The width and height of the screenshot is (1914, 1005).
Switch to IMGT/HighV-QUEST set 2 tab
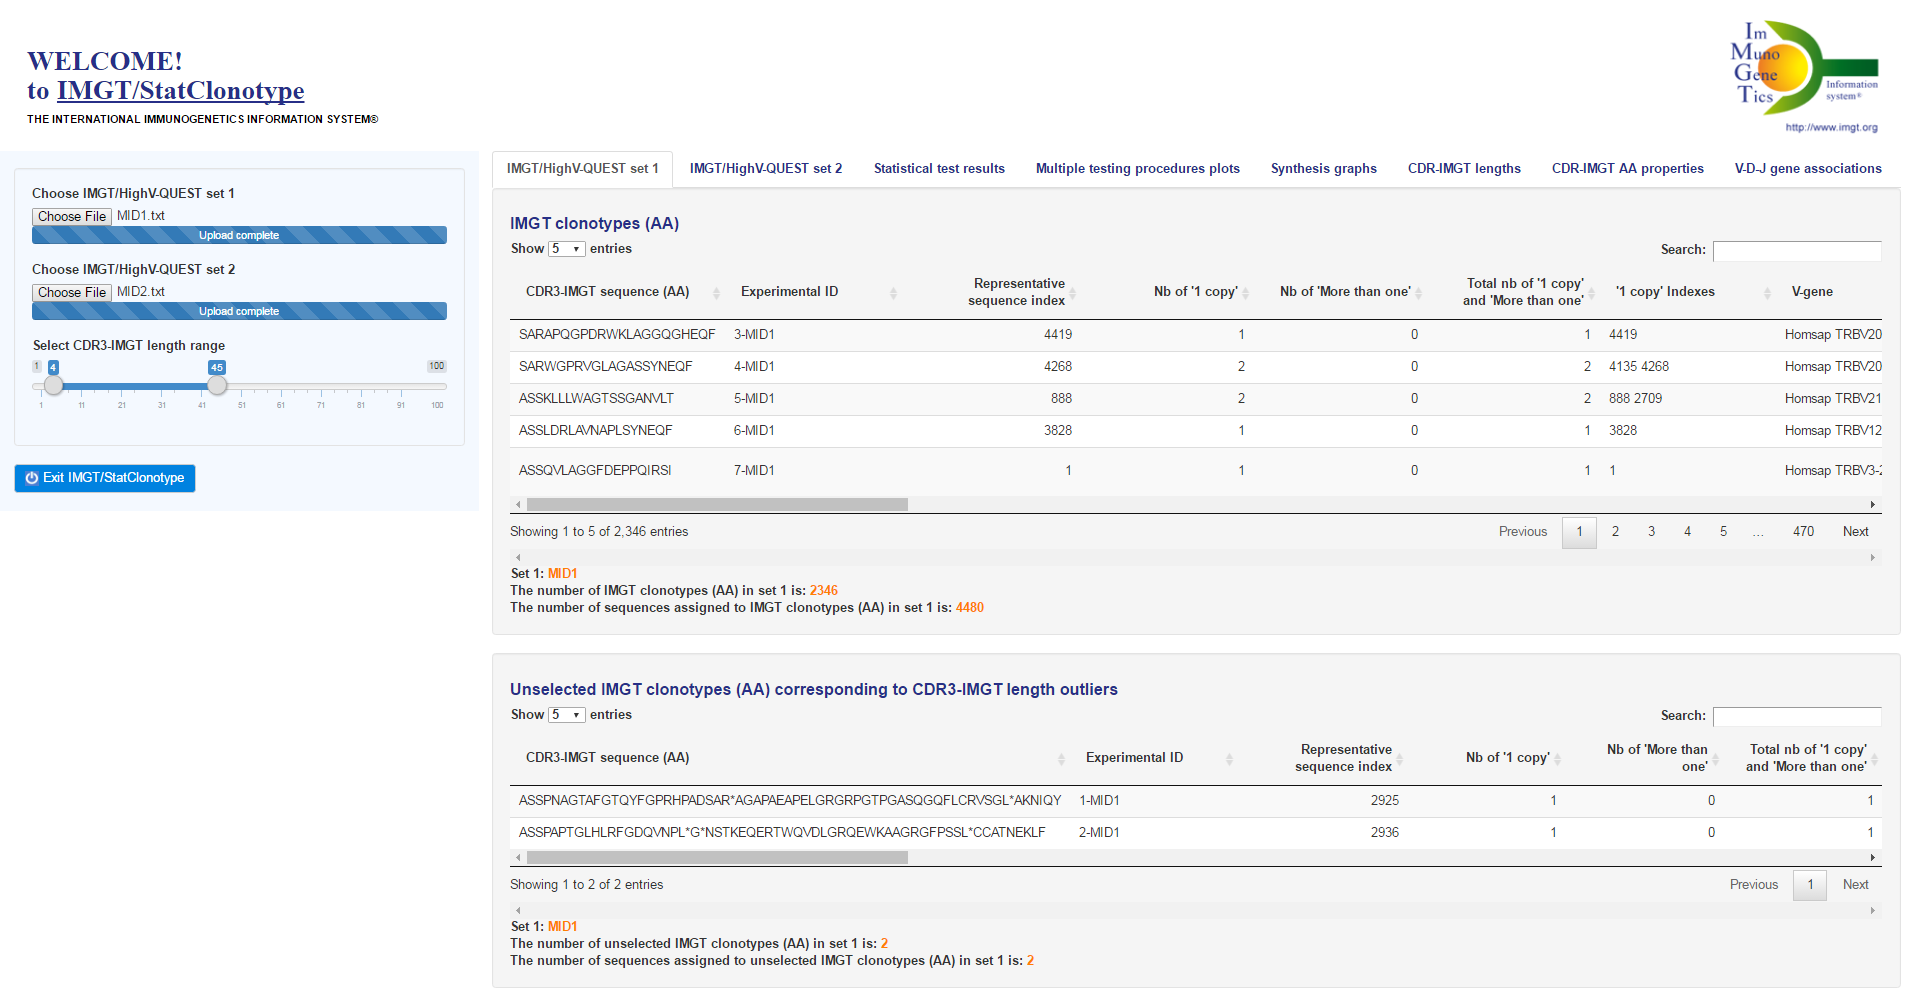tap(766, 169)
